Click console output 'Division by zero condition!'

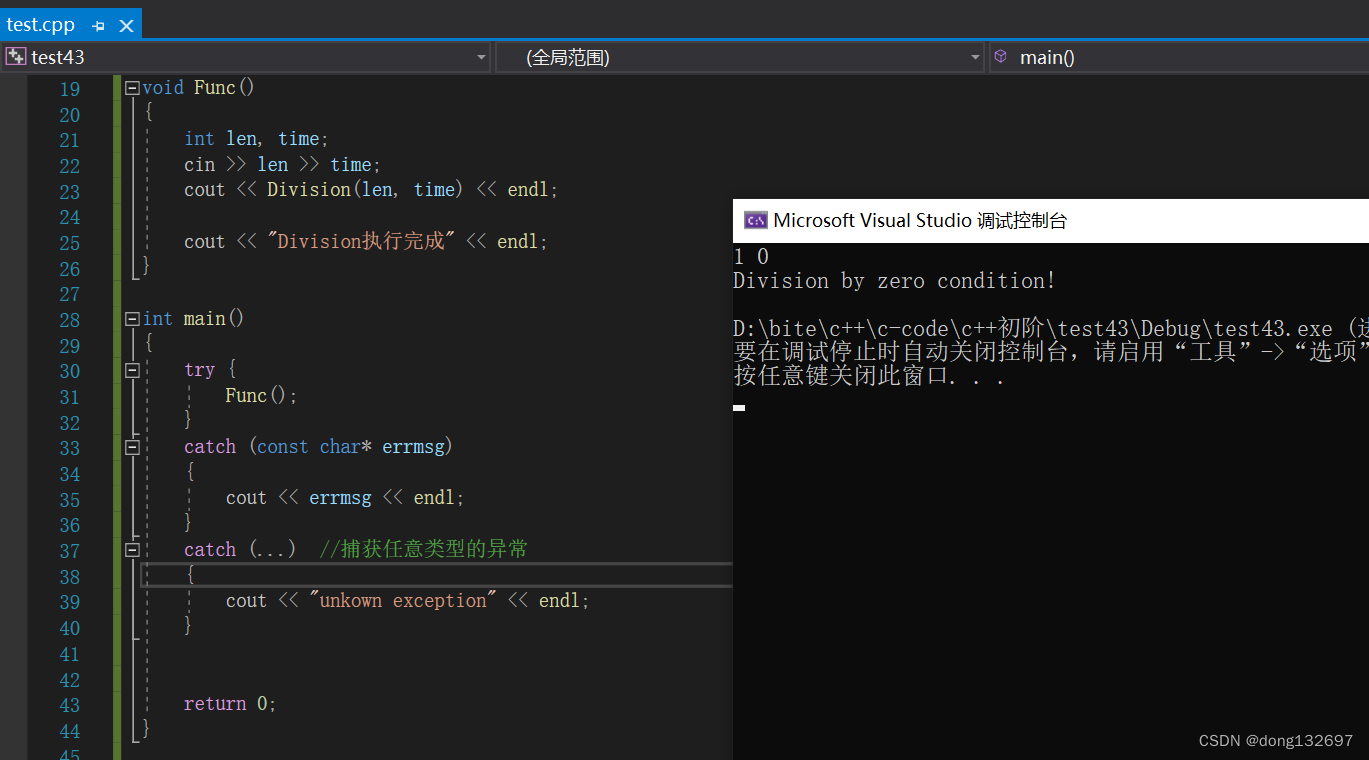[894, 281]
